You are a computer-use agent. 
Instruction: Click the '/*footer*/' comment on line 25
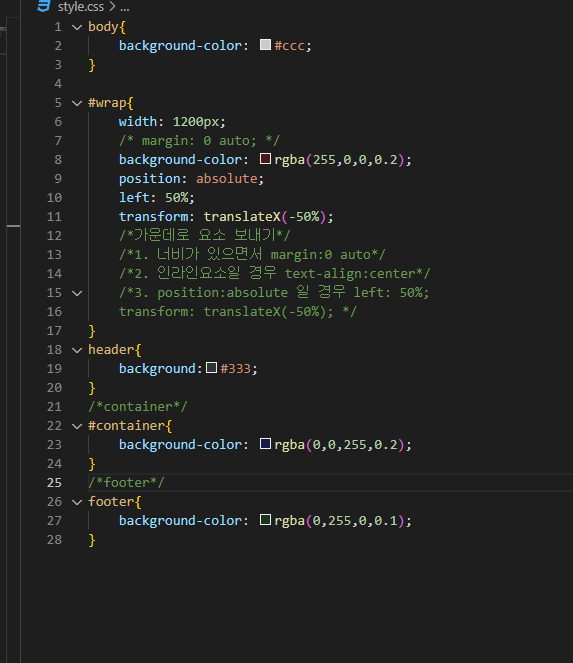point(126,483)
